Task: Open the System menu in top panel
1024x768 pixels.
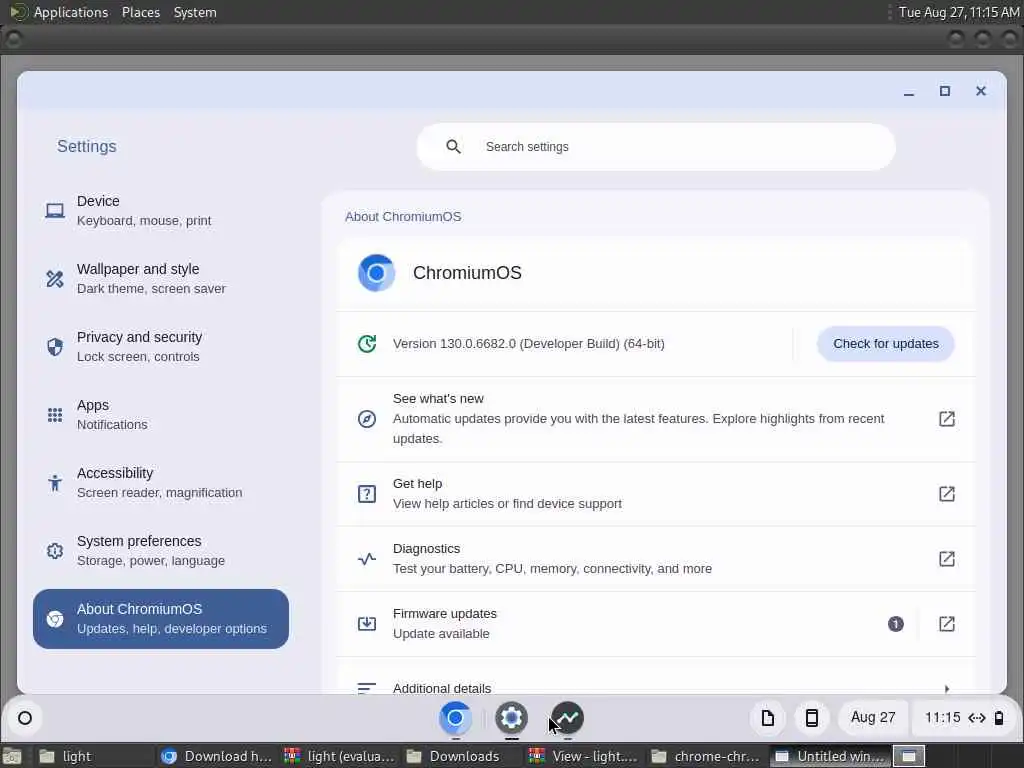Action: tap(195, 12)
